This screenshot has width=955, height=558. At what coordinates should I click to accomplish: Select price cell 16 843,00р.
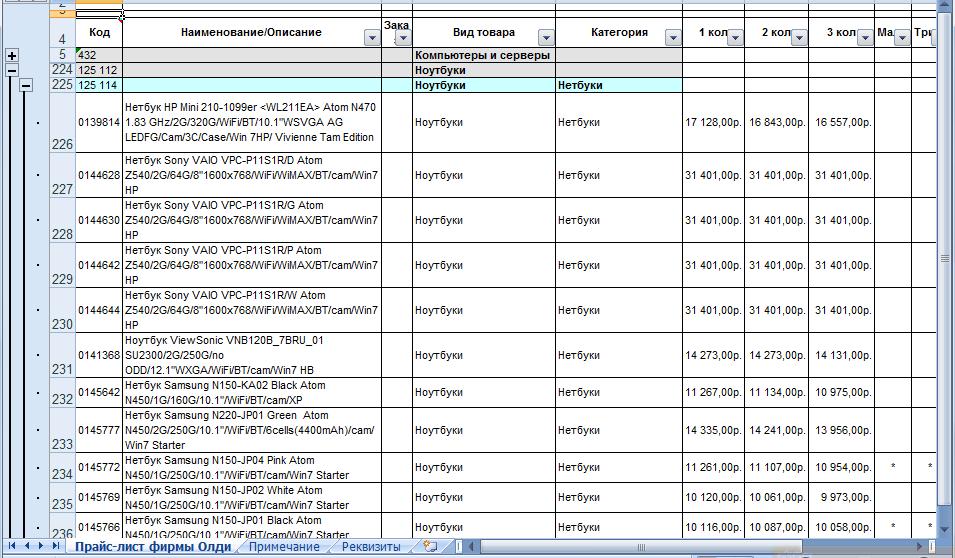(777, 122)
